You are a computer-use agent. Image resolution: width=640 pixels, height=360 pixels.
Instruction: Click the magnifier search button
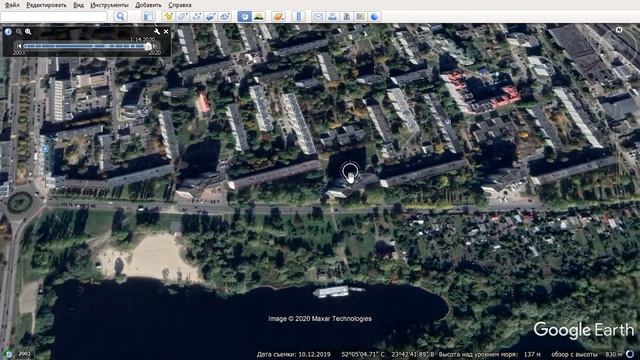(120, 16)
